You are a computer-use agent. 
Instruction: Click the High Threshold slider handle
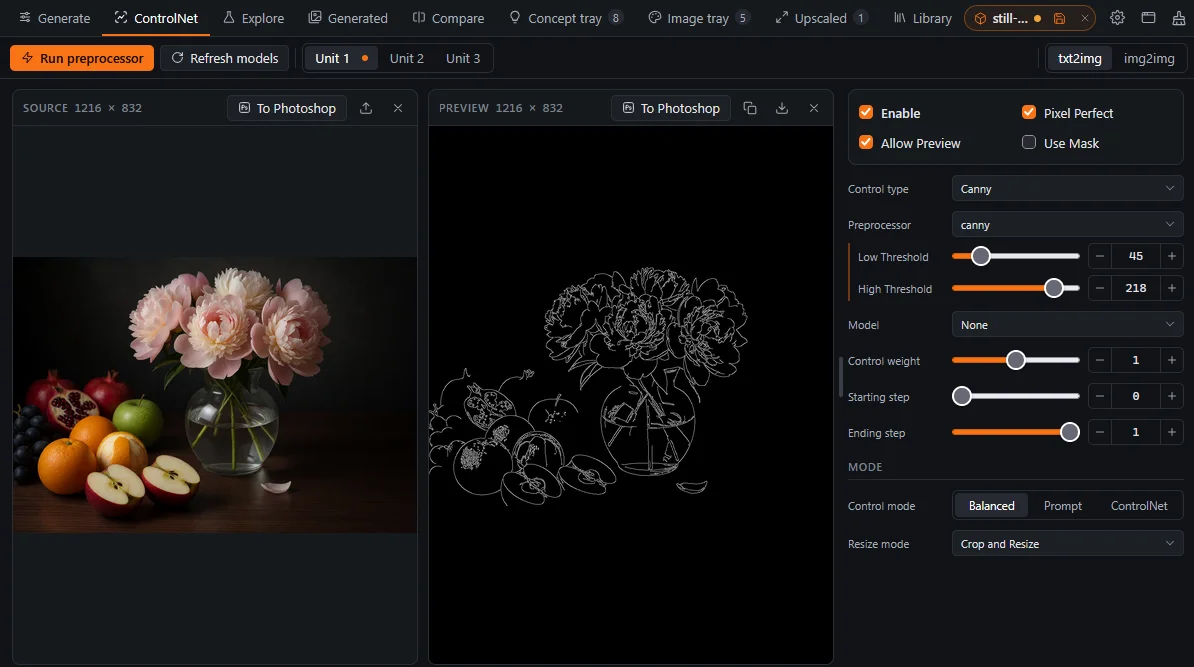click(x=1054, y=288)
